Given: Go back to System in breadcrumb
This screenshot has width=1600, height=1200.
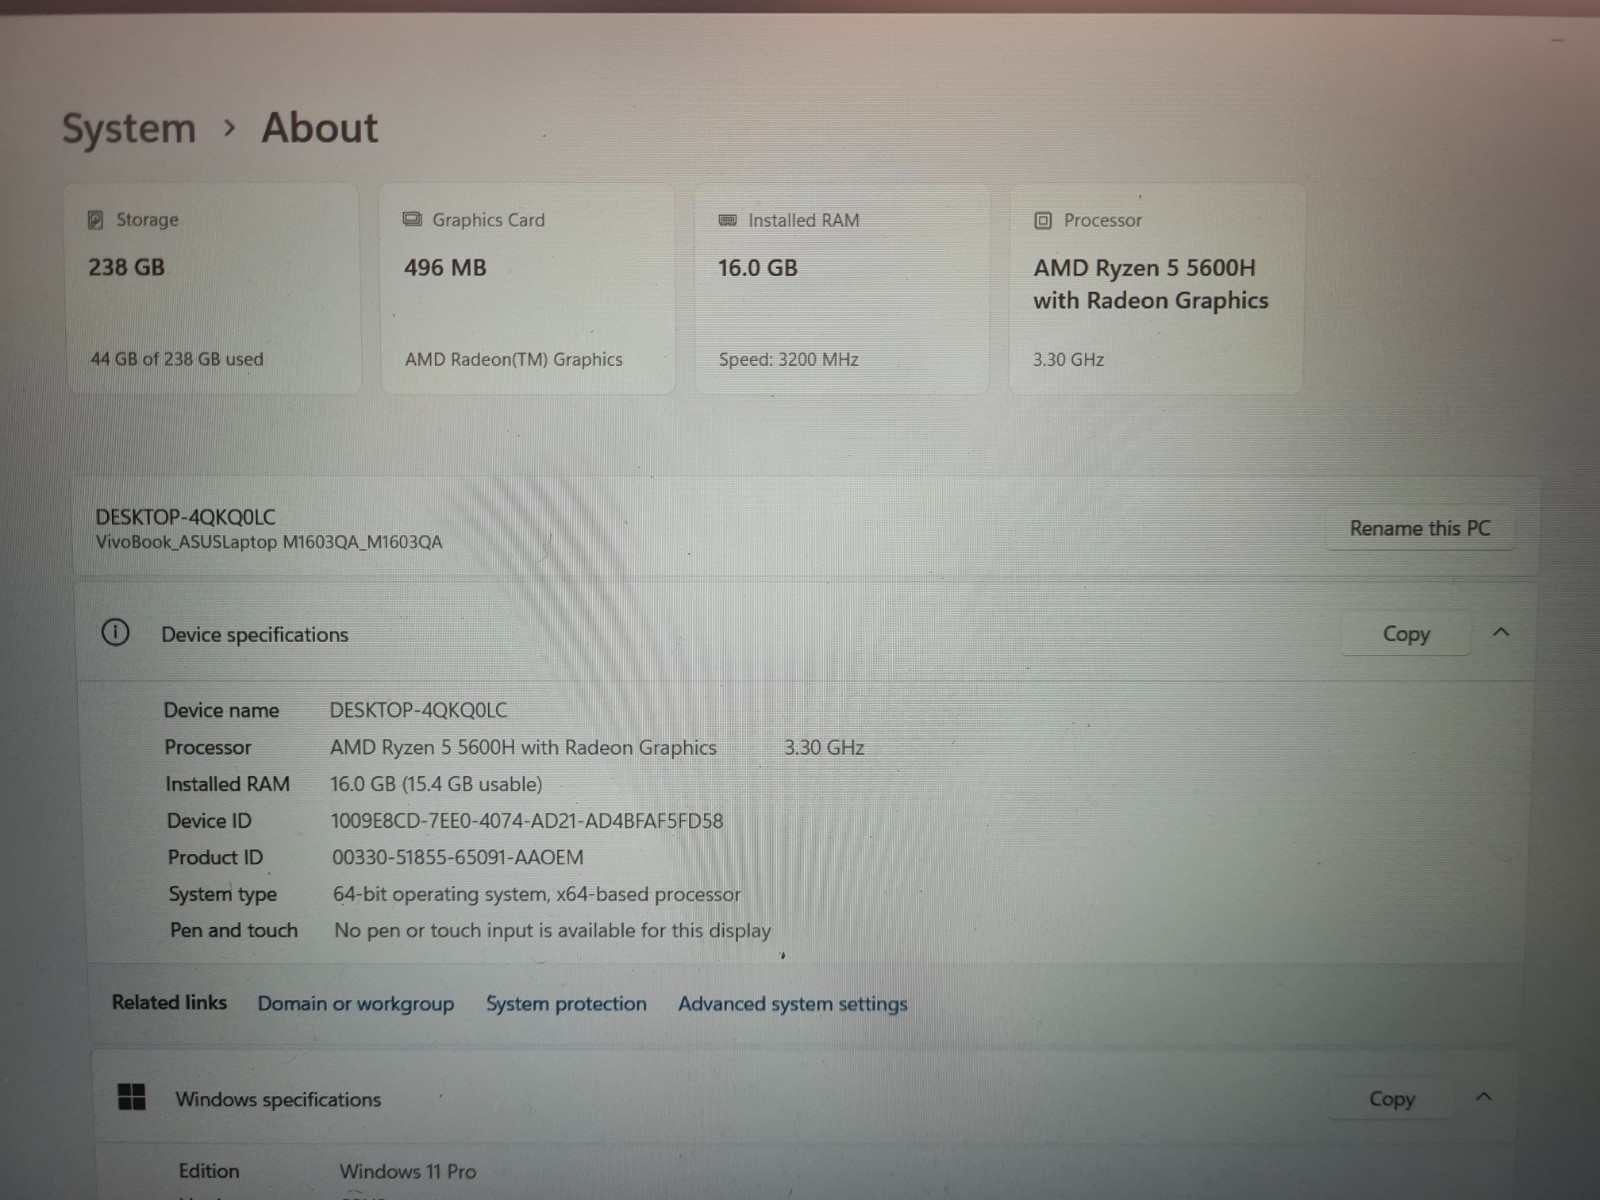Looking at the screenshot, I should point(129,128).
